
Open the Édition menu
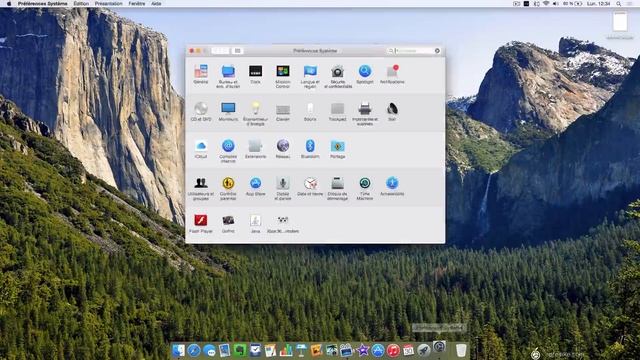[81, 4]
